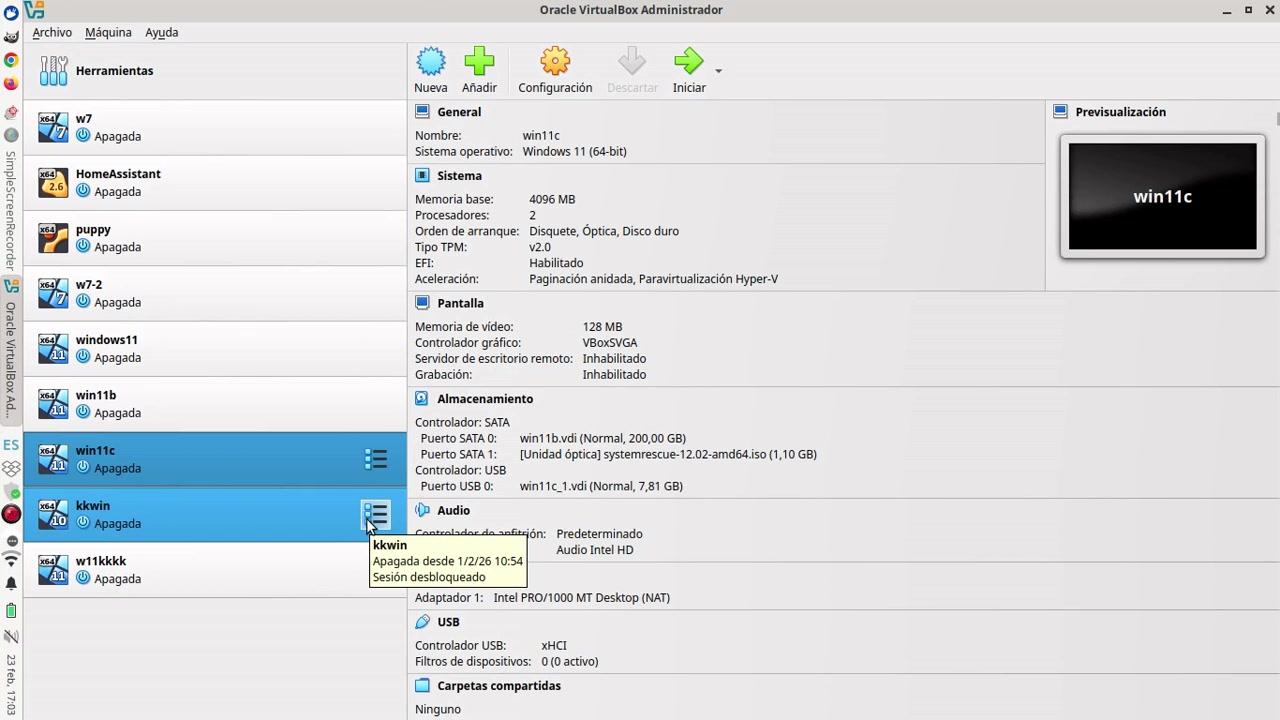Click the win11c preview thumbnail
Screen dimensions: 1280x720
1162,196
